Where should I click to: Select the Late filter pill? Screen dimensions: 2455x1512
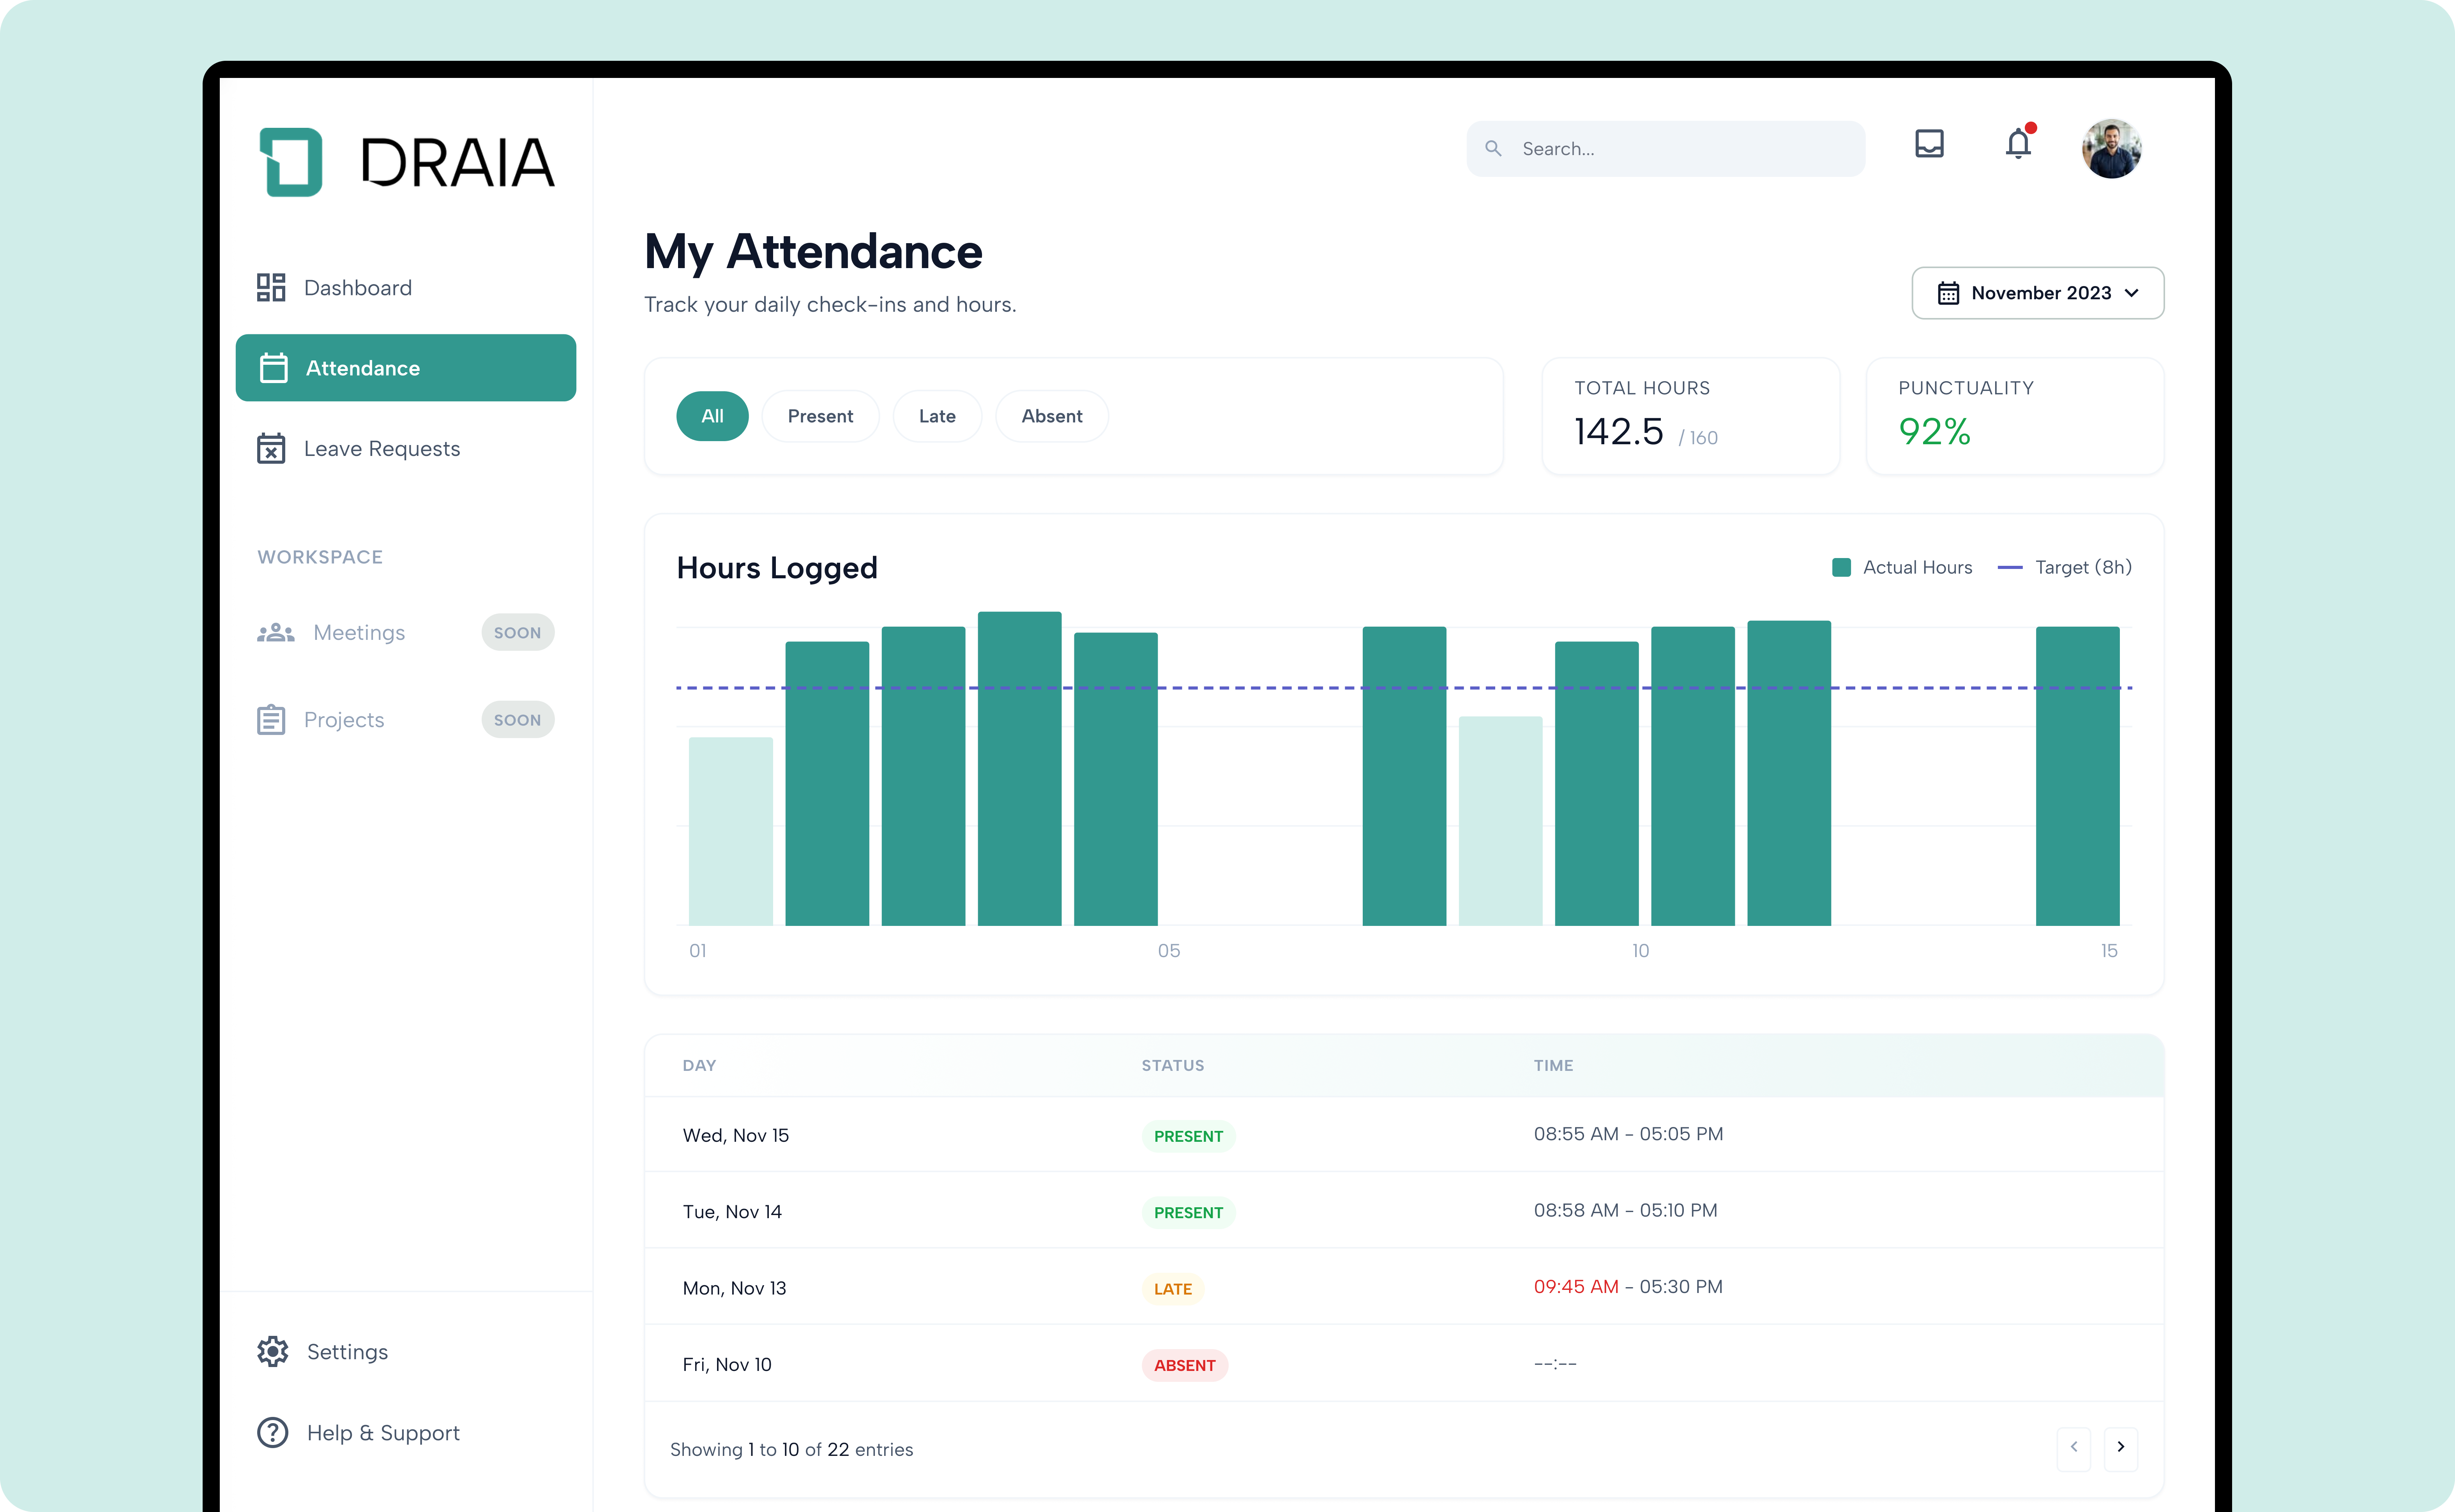pyautogui.click(x=937, y=416)
